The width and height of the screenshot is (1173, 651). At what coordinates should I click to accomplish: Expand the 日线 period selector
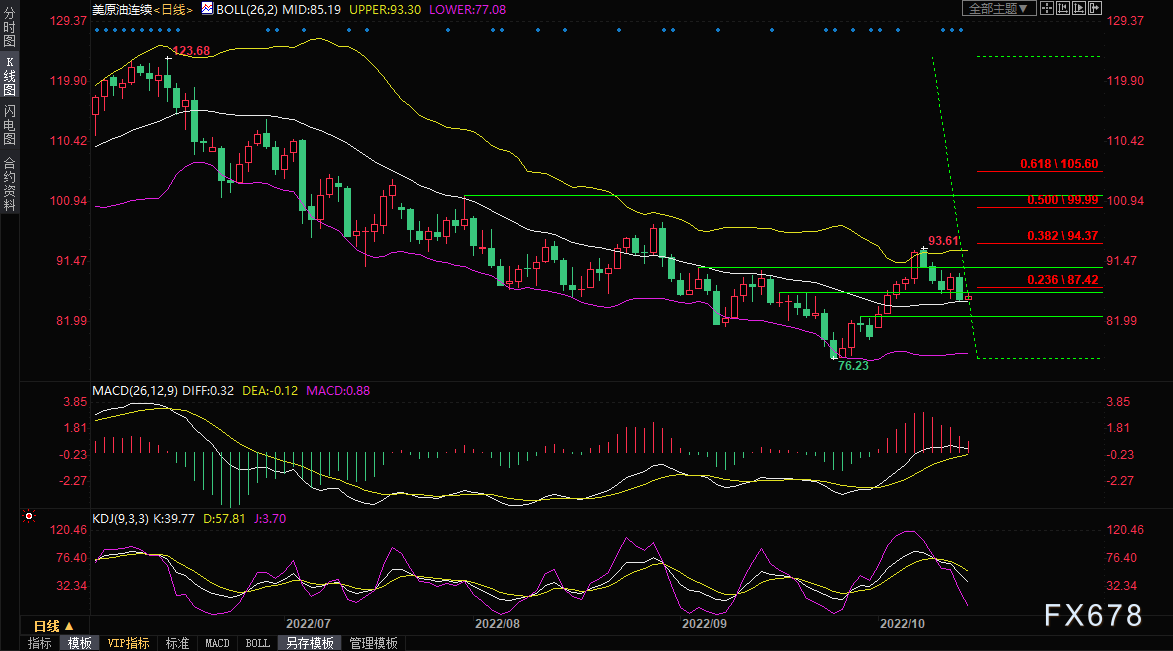coord(54,626)
